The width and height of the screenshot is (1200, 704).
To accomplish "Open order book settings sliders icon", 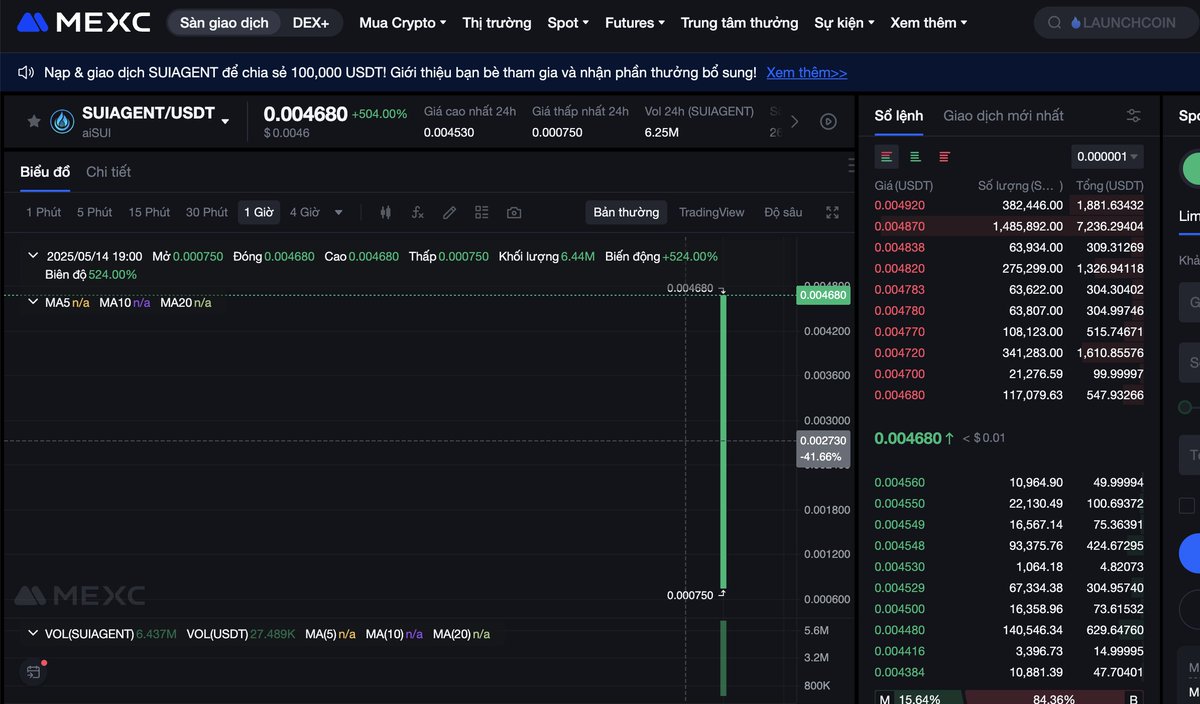I will (1133, 116).
